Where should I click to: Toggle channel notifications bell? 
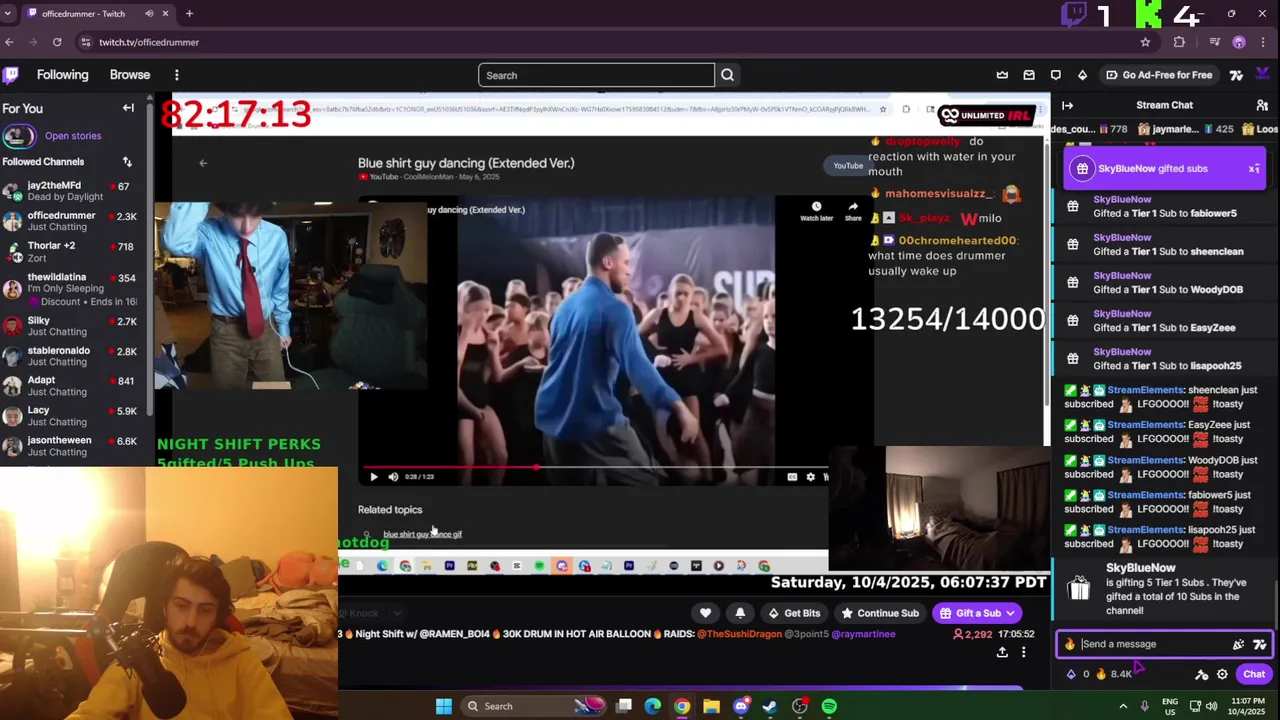click(740, 613)
